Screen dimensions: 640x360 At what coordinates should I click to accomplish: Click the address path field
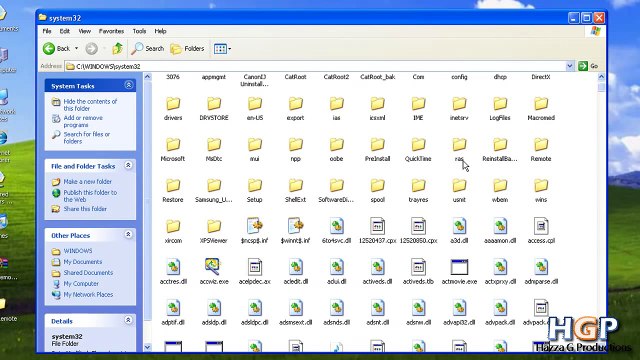coord(316,66)
